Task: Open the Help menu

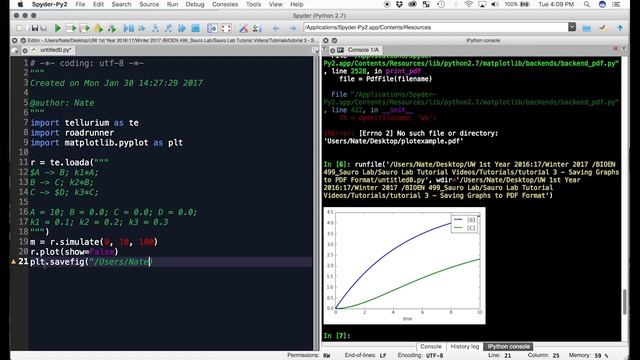Action: click(x=297, y=4)
